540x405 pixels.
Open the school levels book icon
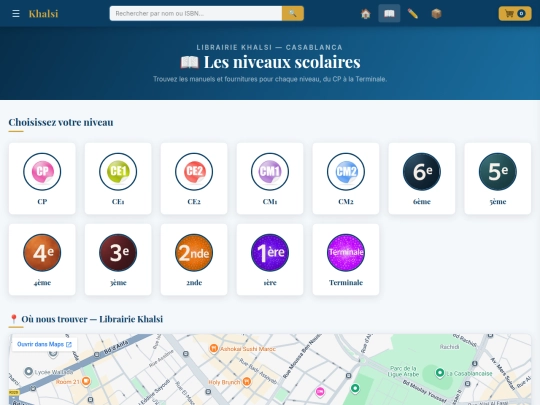click(x=389, y=14)
